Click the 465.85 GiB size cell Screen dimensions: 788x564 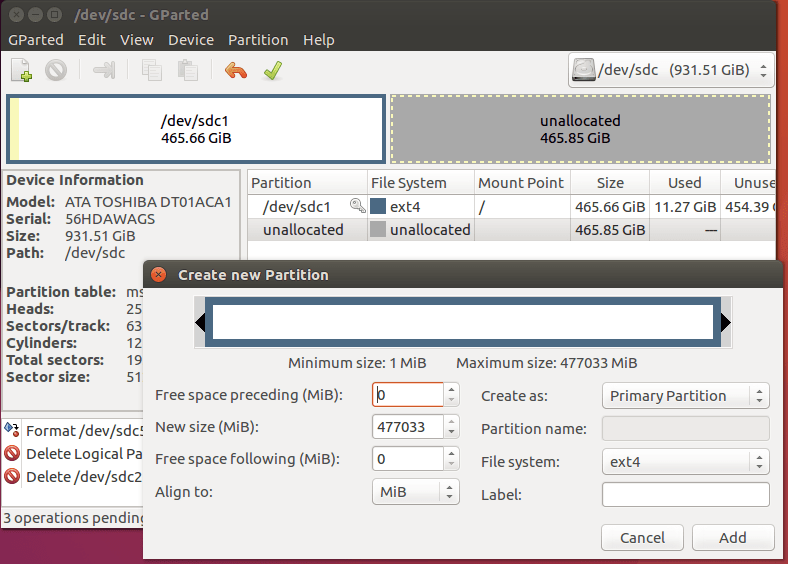click(x=610, y=230)
